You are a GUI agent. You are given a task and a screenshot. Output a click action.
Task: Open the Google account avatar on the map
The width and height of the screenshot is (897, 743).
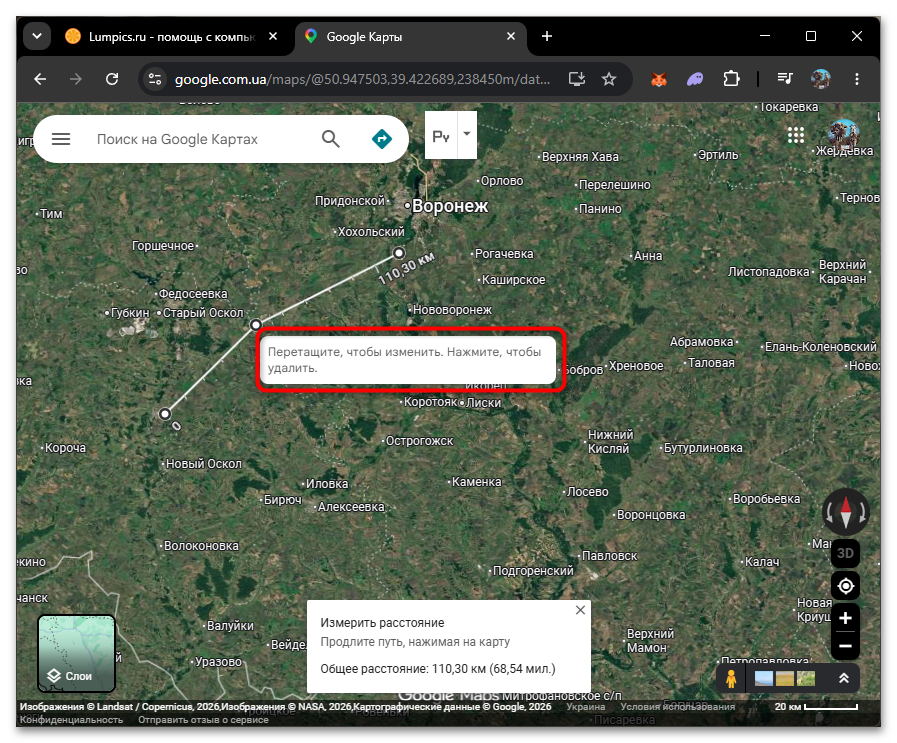click(x=843, y=135)
